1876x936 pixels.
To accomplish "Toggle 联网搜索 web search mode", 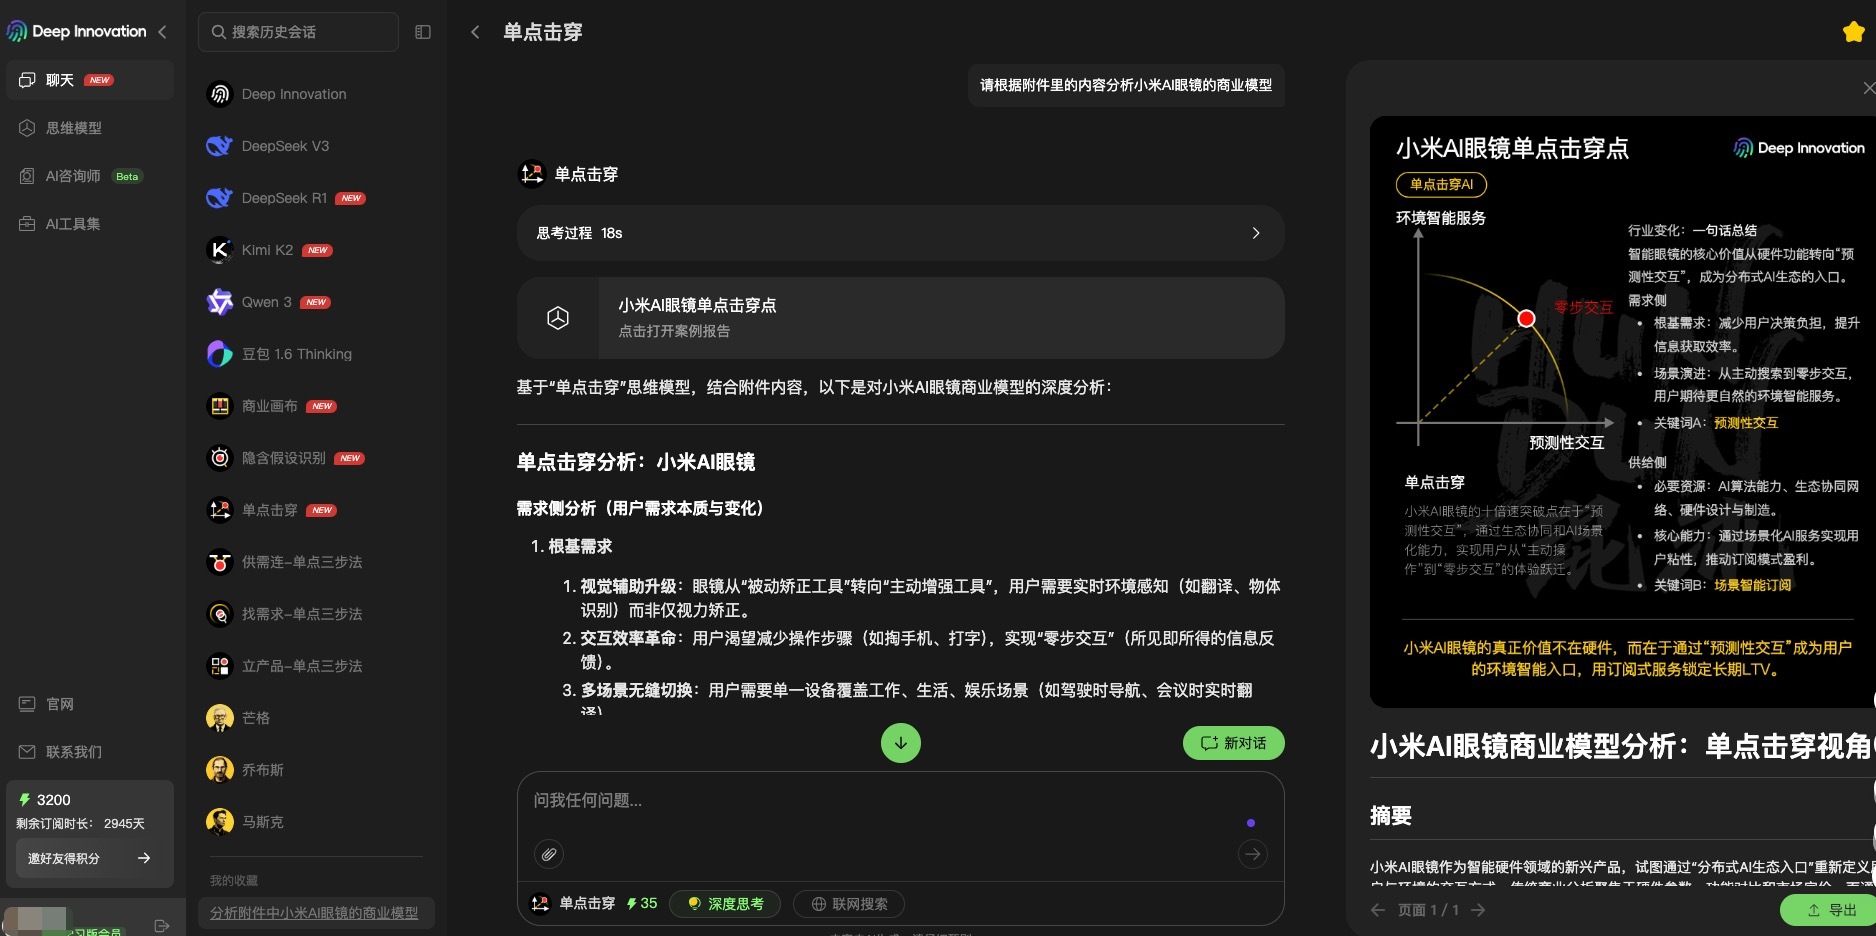I will point(849,904).
